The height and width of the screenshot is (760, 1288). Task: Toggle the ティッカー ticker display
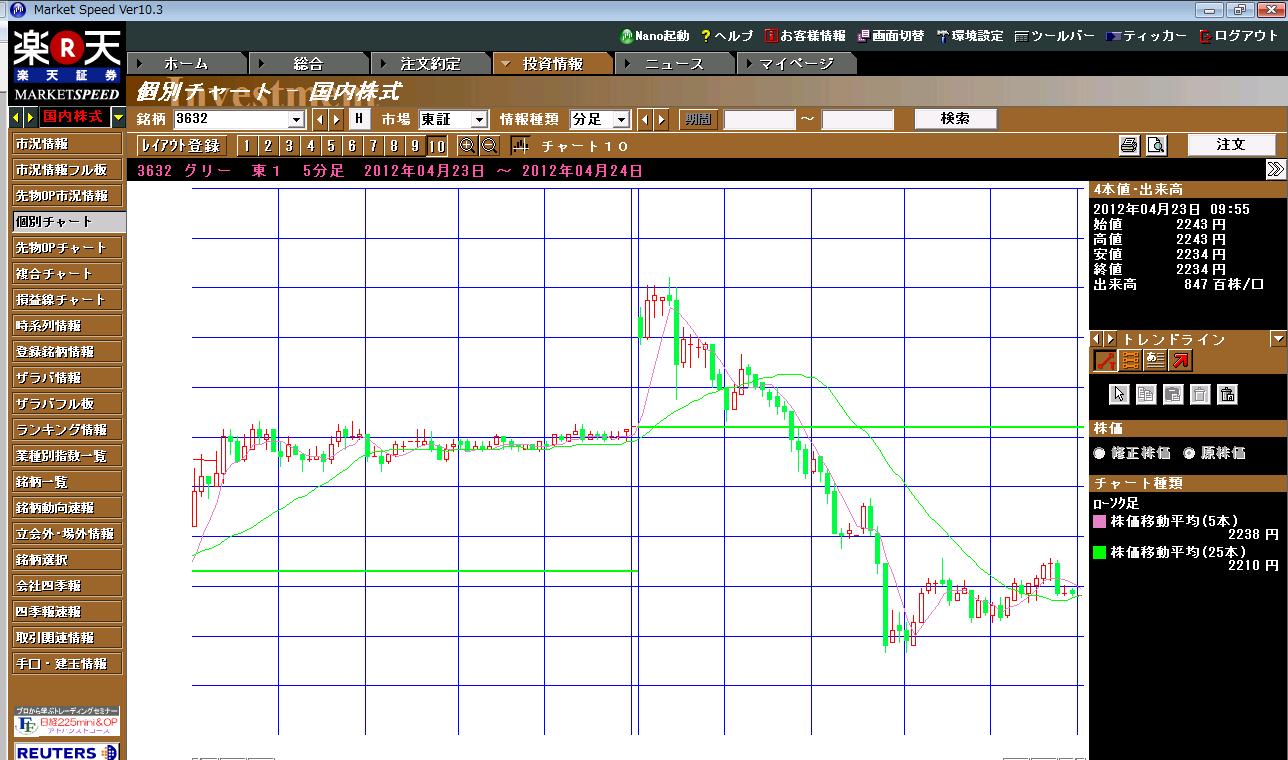coord(1146,36)
